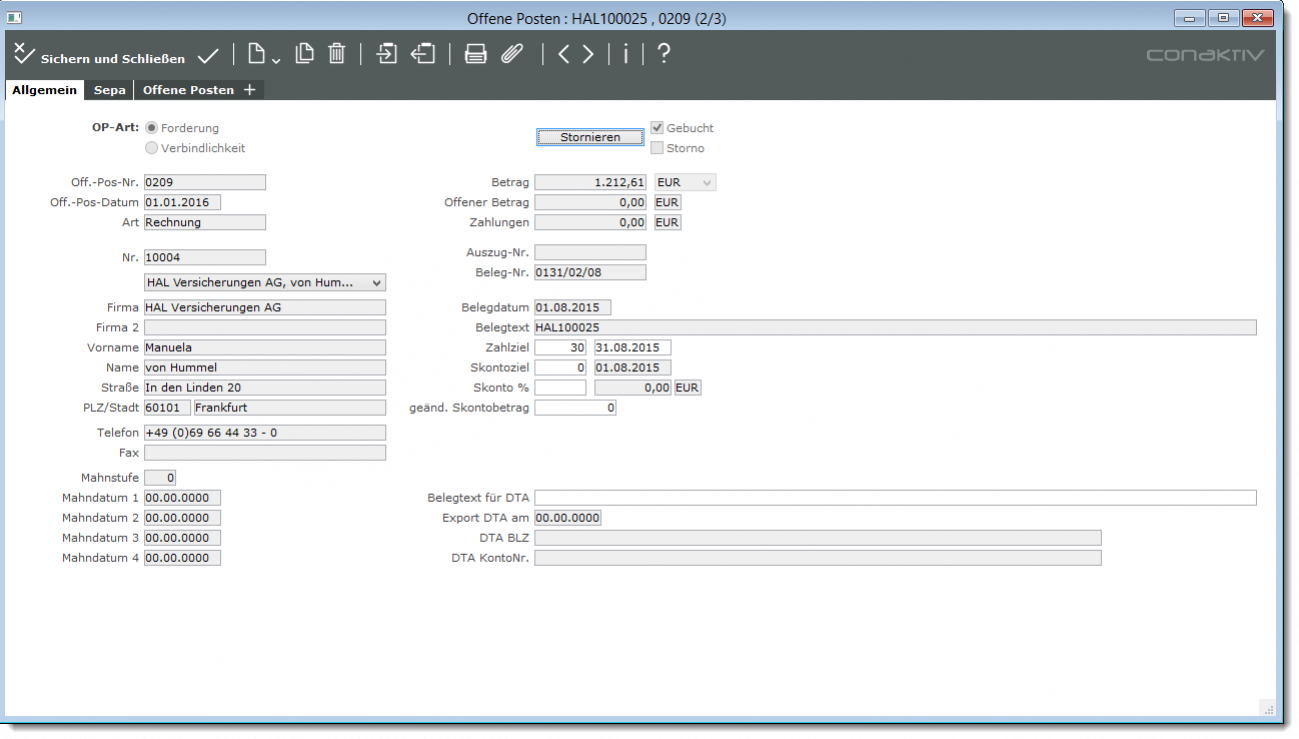Click the plus icon next to Offene Posten tab
Viewport: 1299px width, 739px height.
point(250,90)
